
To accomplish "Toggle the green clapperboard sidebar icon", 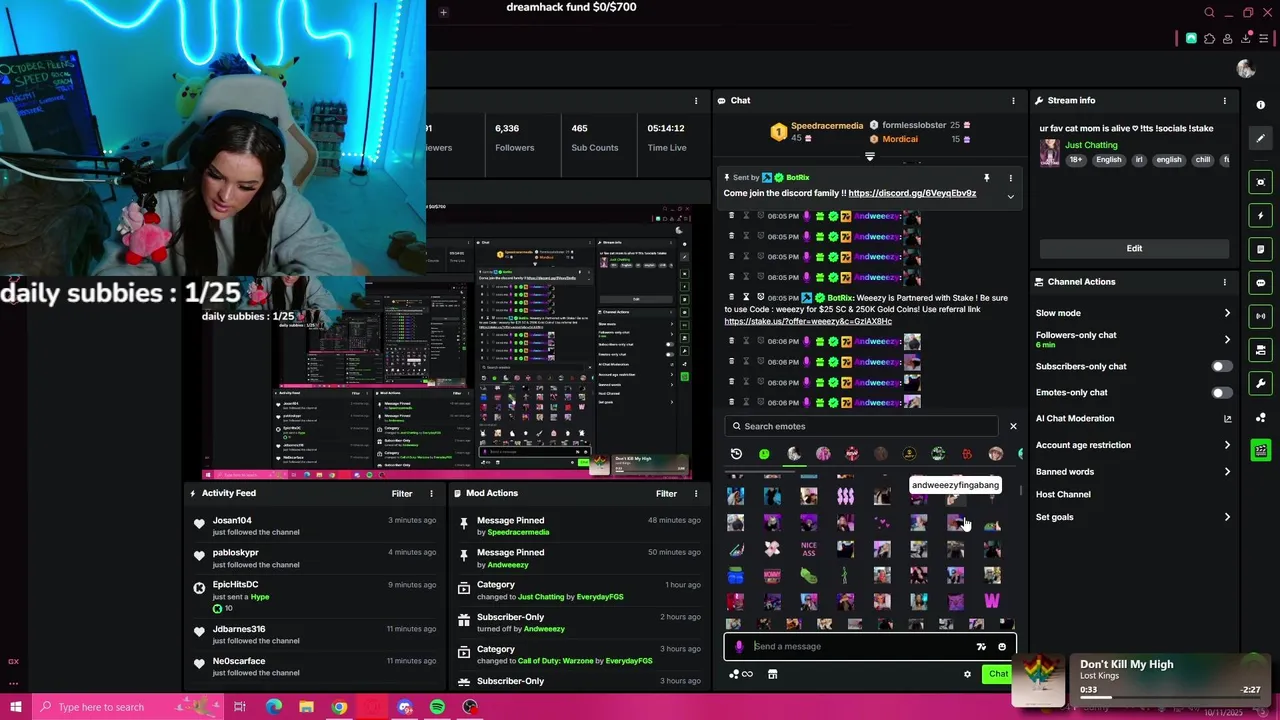I will (1261, 451).
